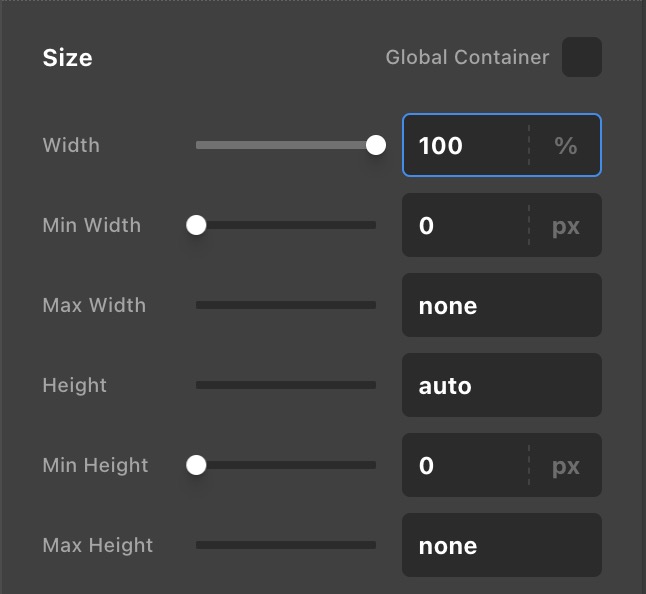Click the Width slider handle

pos(376,145)
